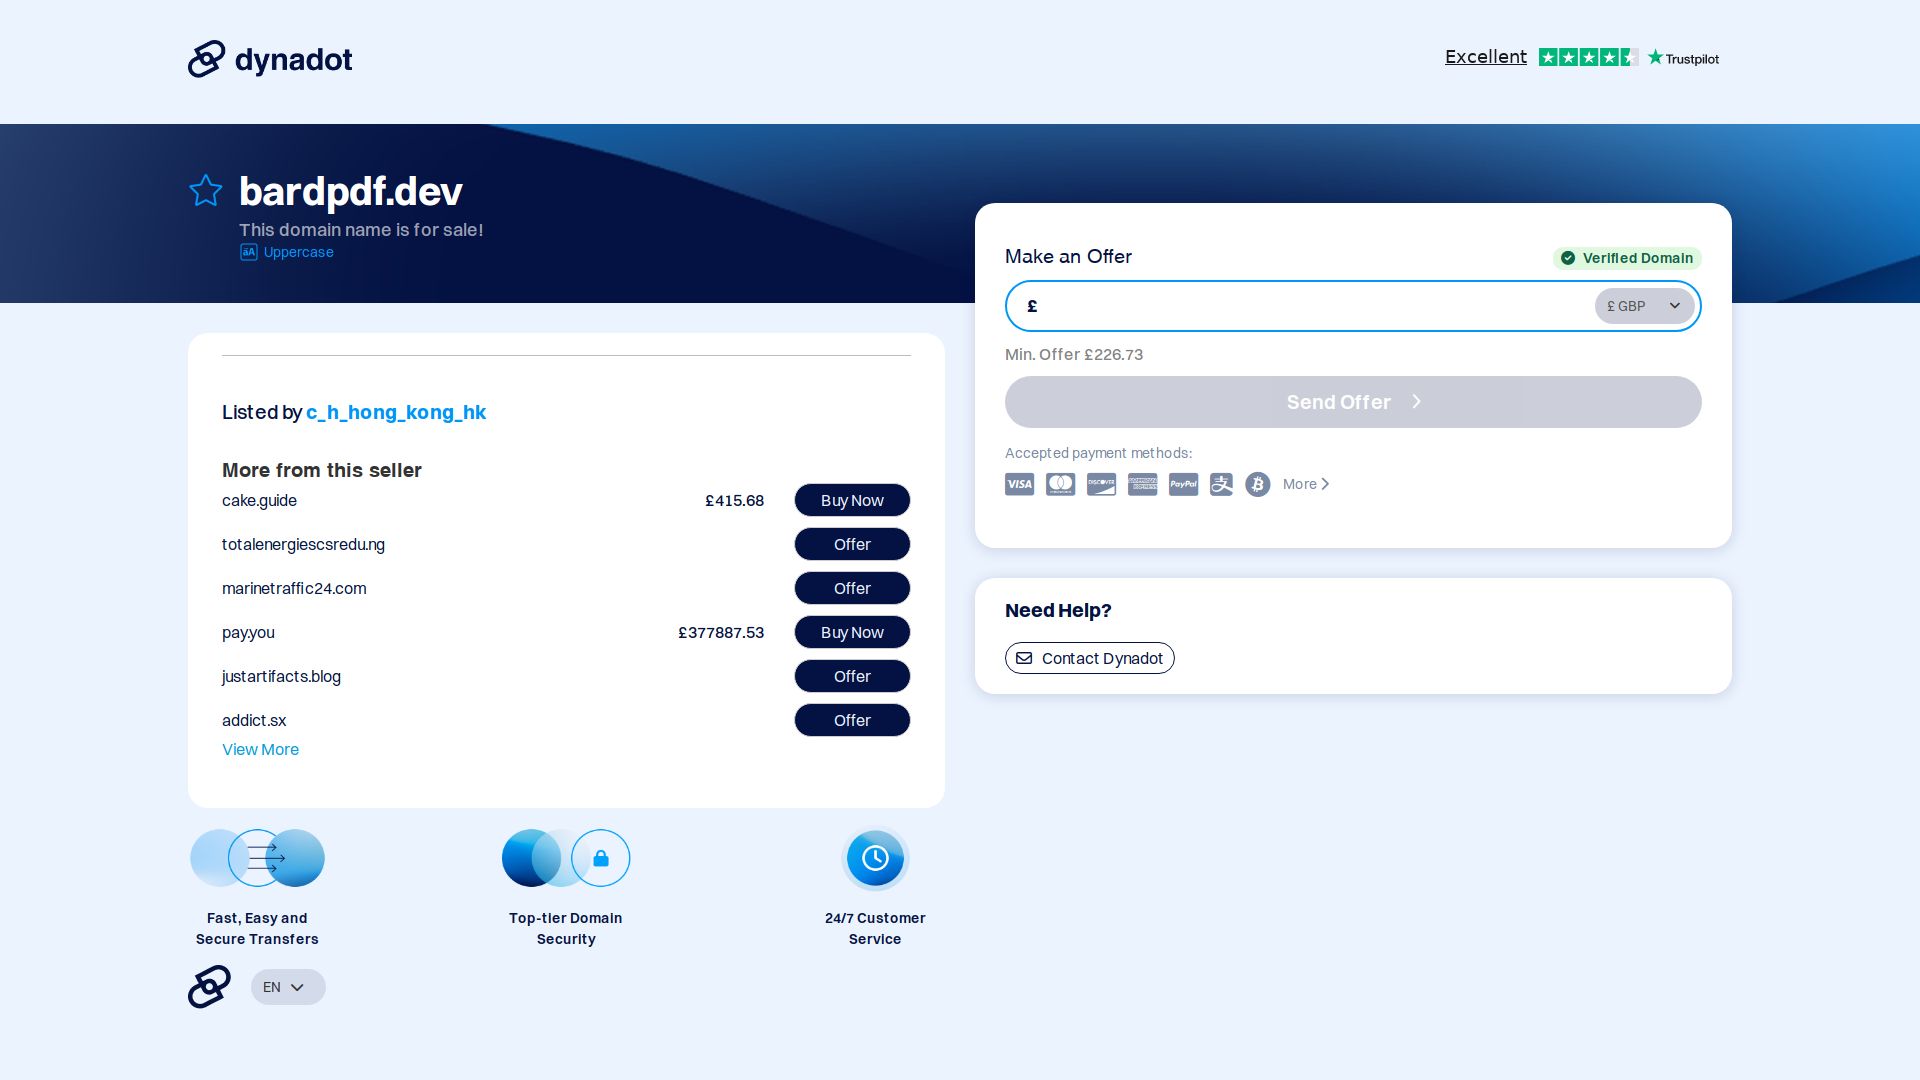Click Offer button for marinetraffic24.com
1920x1080 pixels.
point(852,588)
